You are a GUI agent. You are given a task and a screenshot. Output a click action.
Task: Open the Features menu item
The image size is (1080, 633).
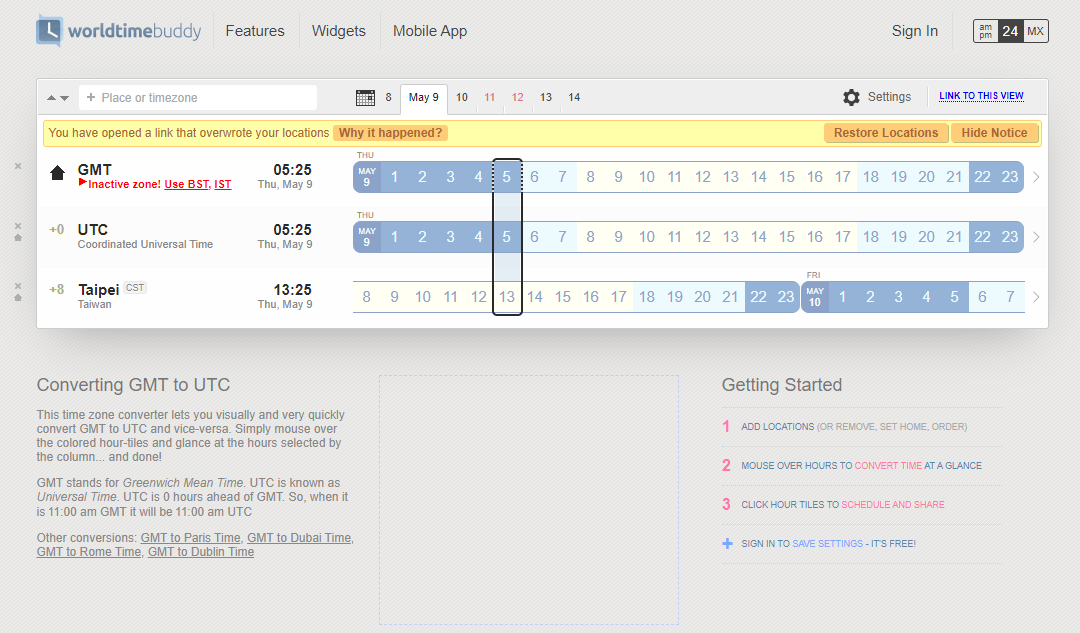click(x=255, y=31)
